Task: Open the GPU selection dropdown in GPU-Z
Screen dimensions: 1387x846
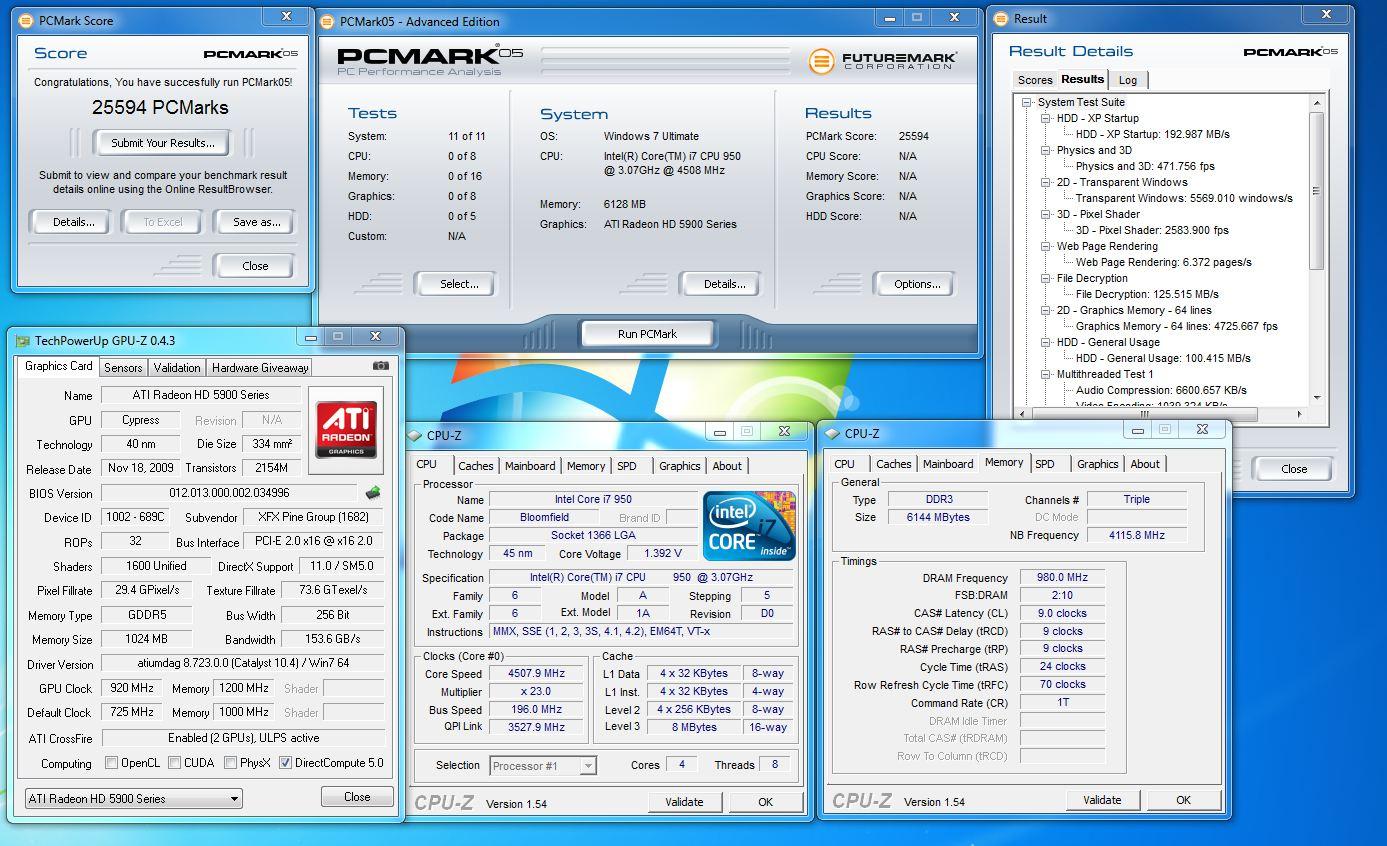Action: coord(134,799)
